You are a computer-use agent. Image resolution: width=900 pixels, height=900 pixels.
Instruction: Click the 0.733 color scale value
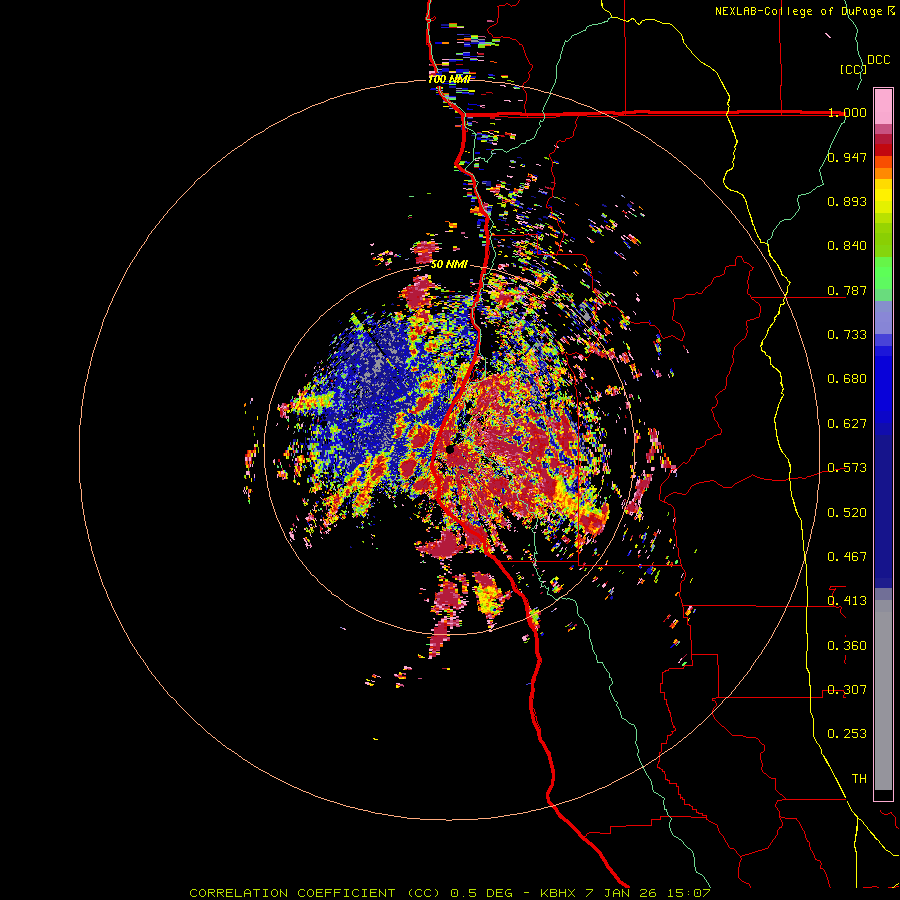[847, 335]
